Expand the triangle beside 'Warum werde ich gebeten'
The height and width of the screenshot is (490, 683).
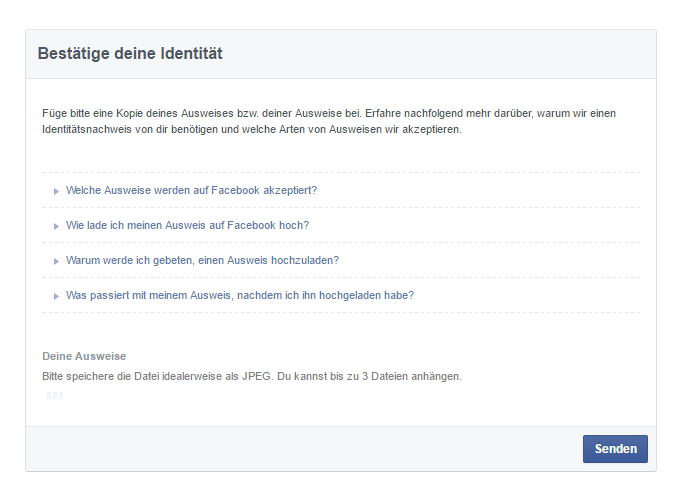[56, 261]
